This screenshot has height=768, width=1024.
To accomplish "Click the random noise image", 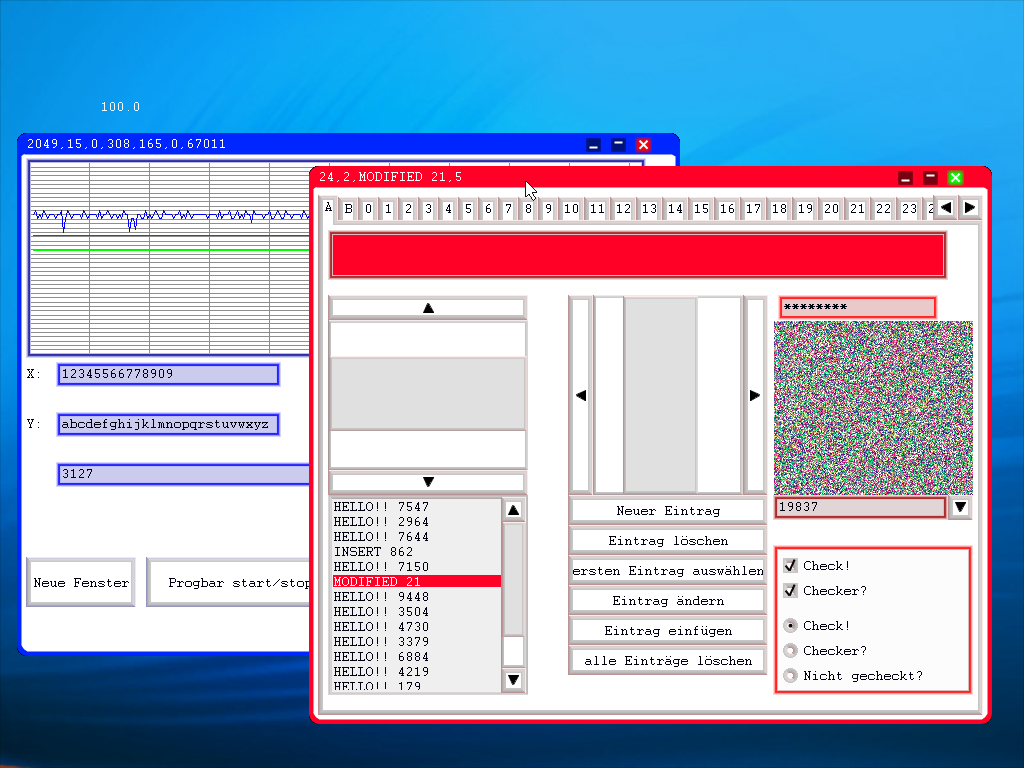I will tap(873, 408).
